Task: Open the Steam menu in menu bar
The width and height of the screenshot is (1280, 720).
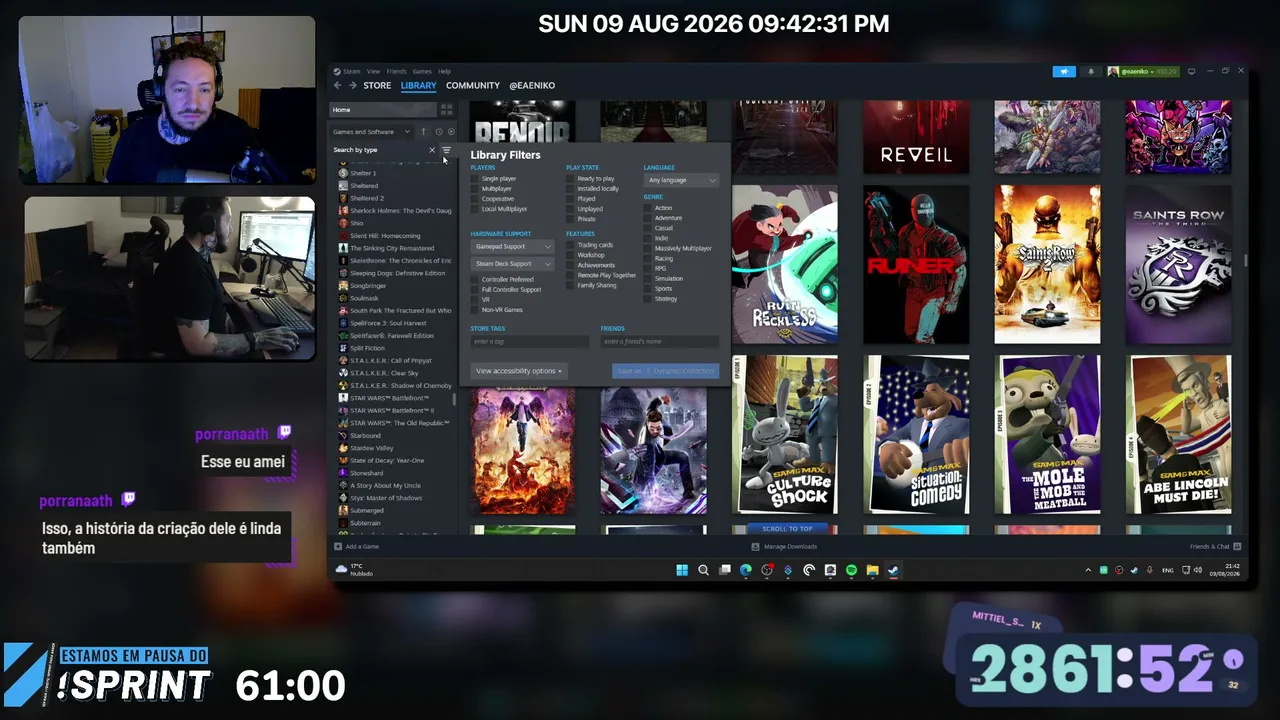Action: tap(351, 72)
